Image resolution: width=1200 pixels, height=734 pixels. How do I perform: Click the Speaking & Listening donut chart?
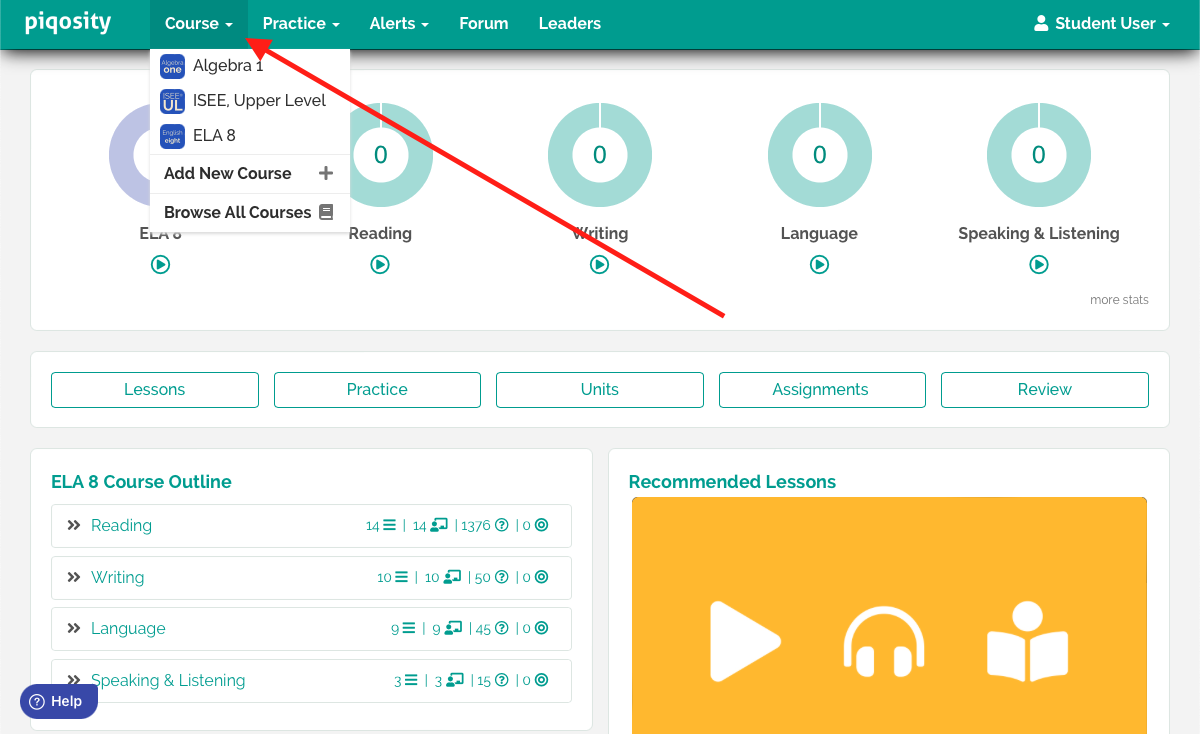click(x=1039, y=155)
